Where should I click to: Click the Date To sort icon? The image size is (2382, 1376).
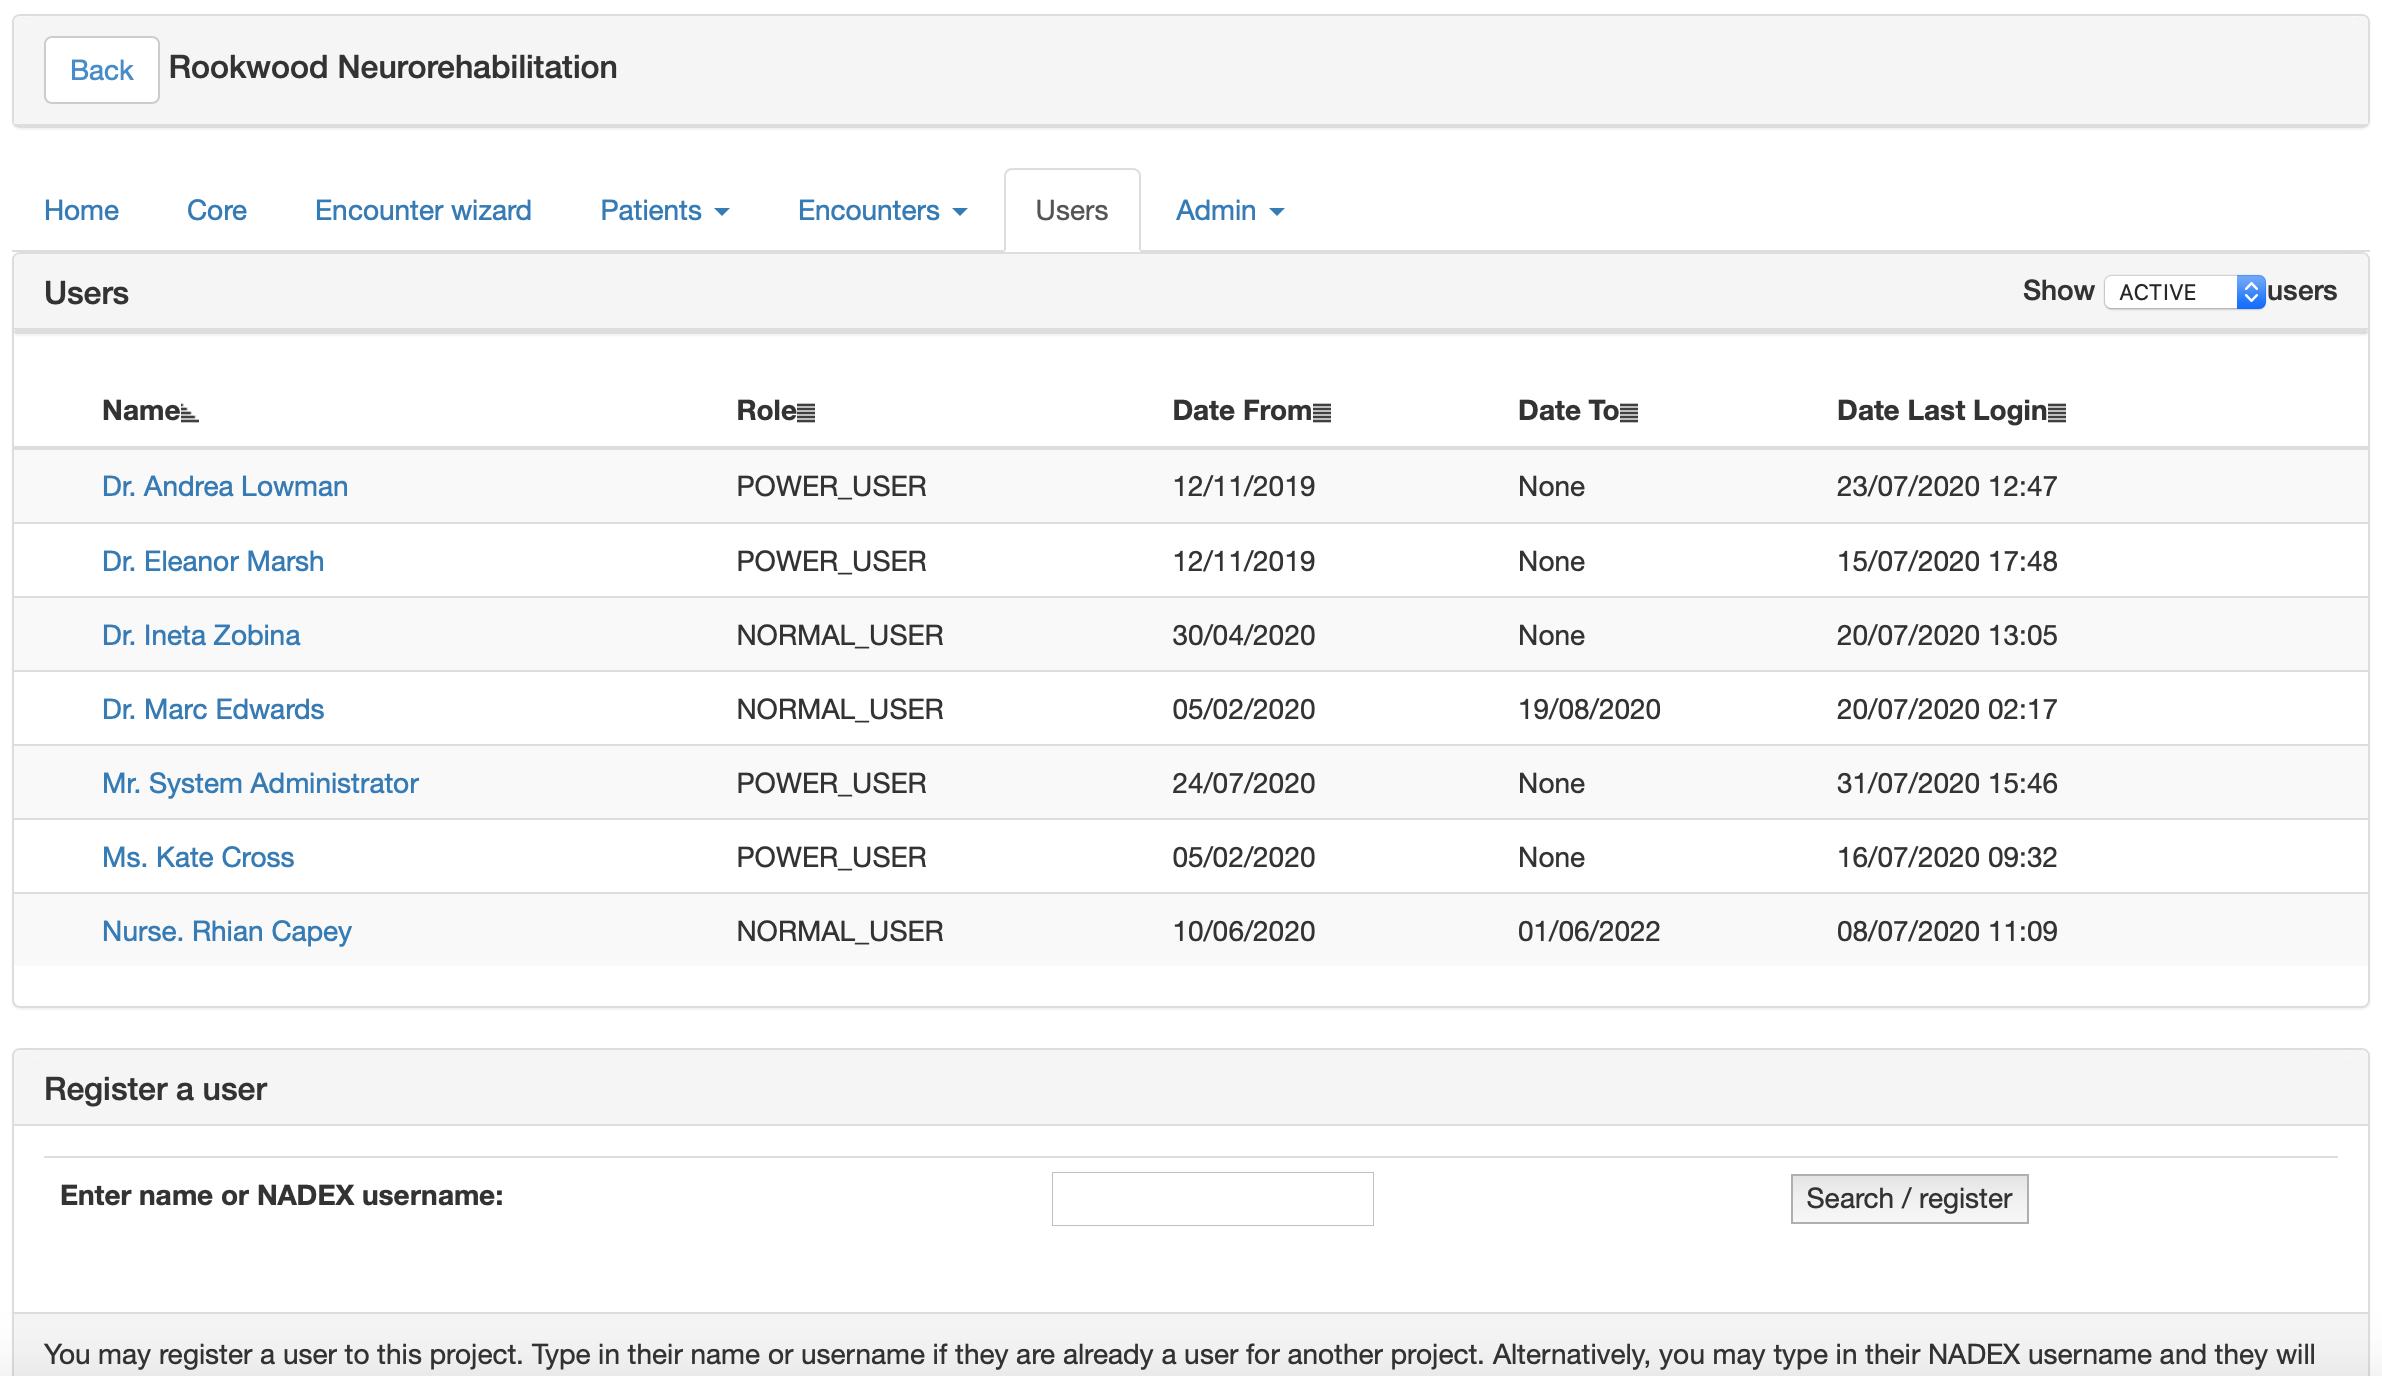pos(1629,412)
